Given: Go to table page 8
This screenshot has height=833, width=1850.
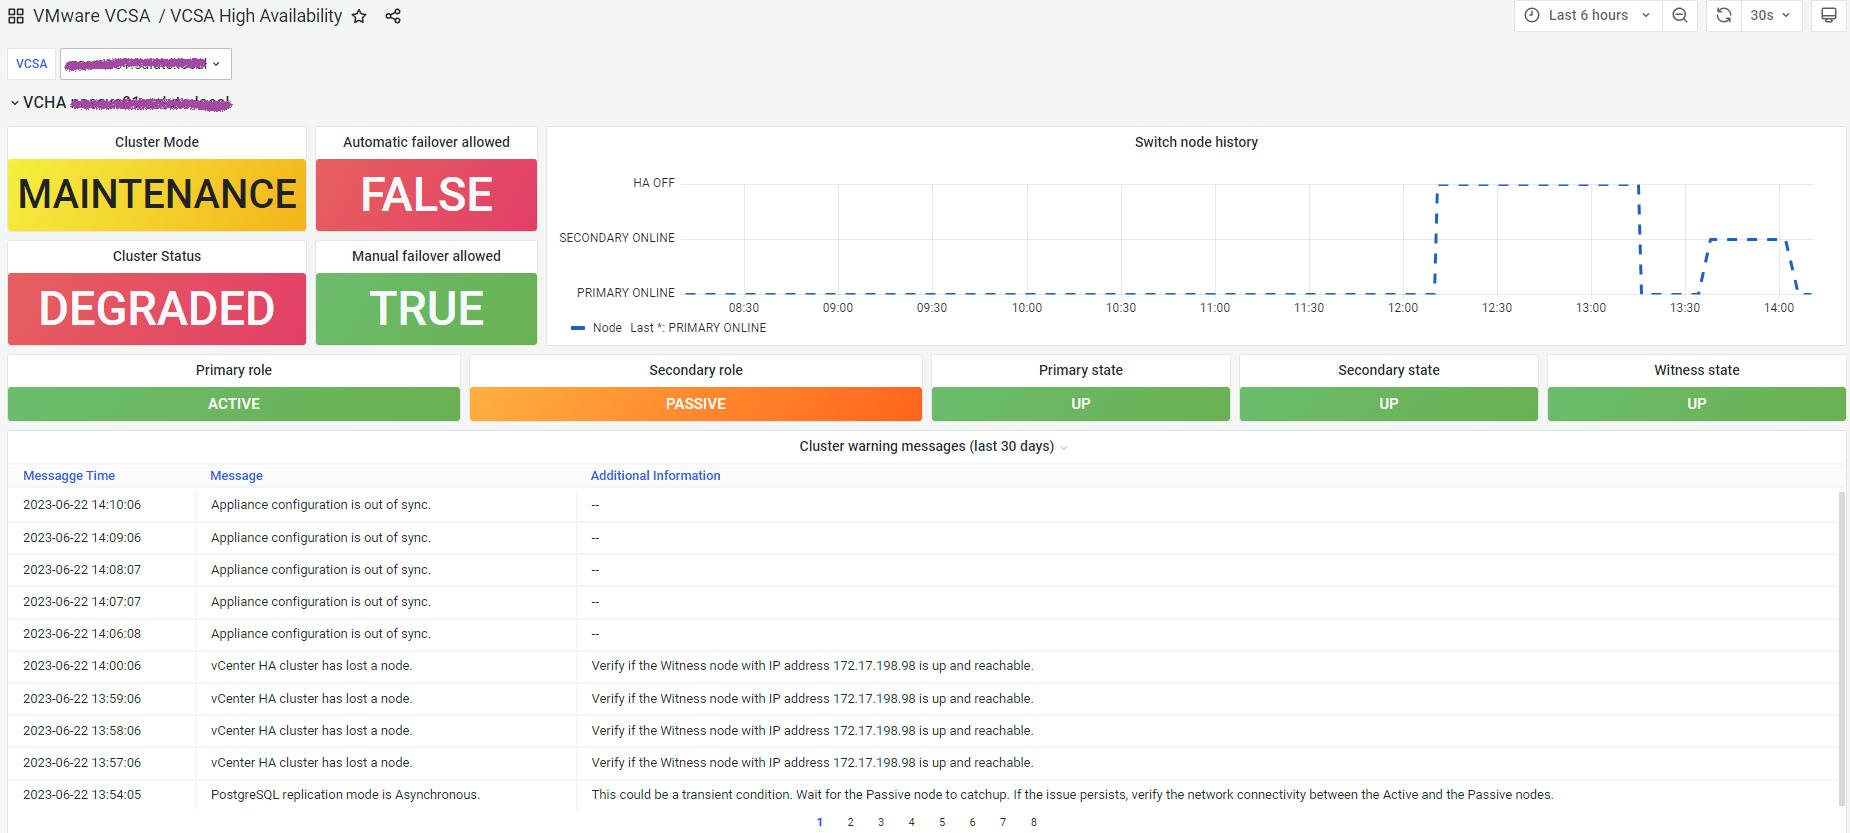Looking at the screenshot, I should [1034, 822].
